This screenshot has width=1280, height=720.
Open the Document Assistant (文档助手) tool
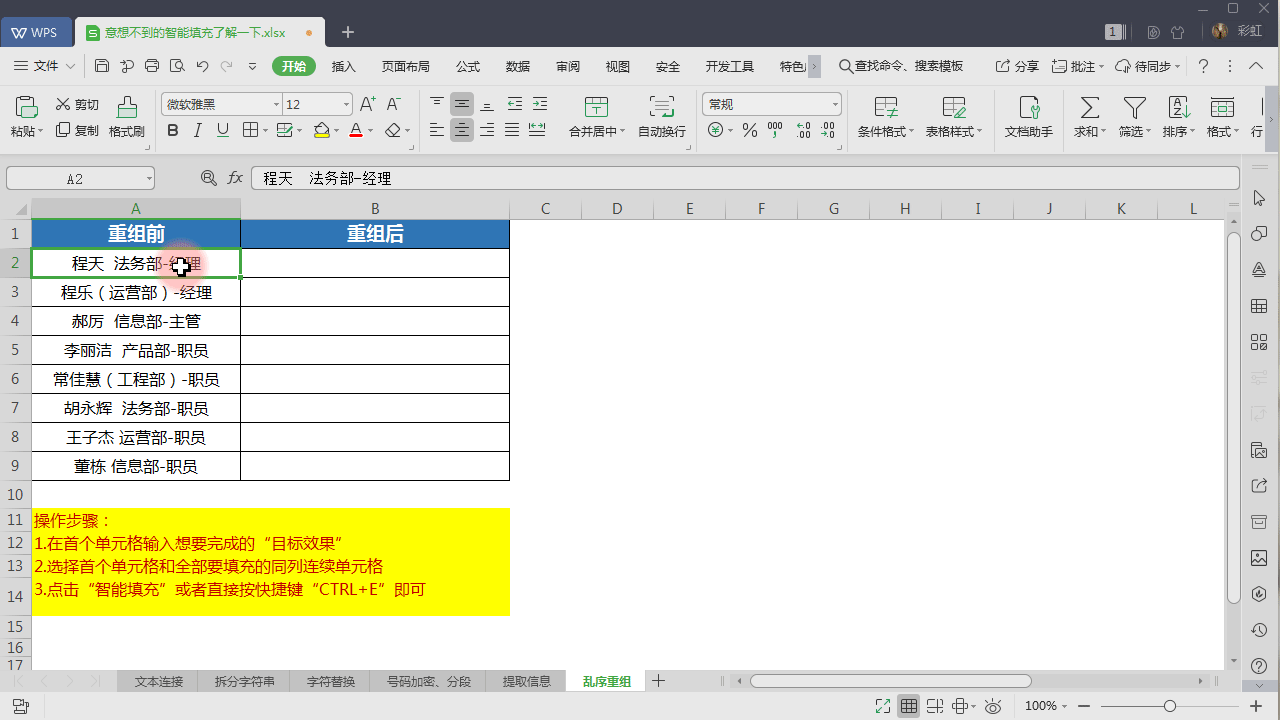[1028, 108]
